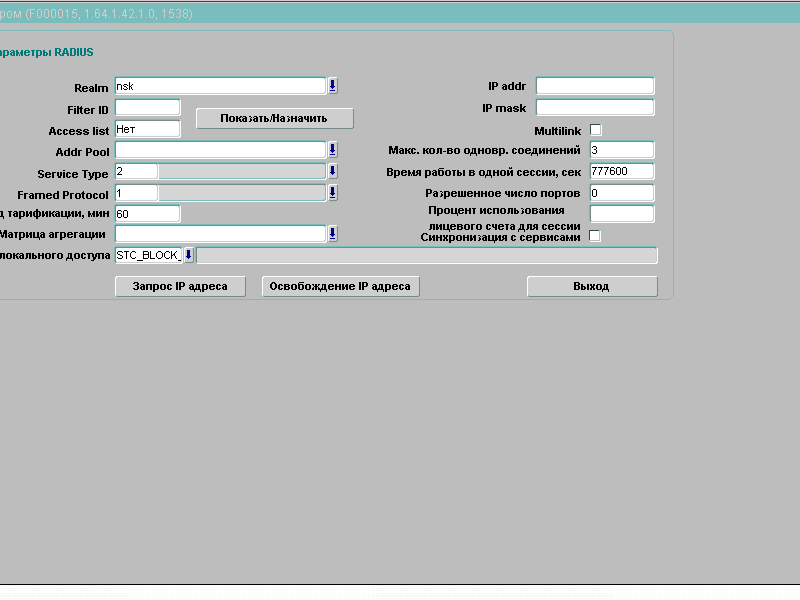
Task: Focus the STC_BLOCK local access field
Action: click(148, 255)
